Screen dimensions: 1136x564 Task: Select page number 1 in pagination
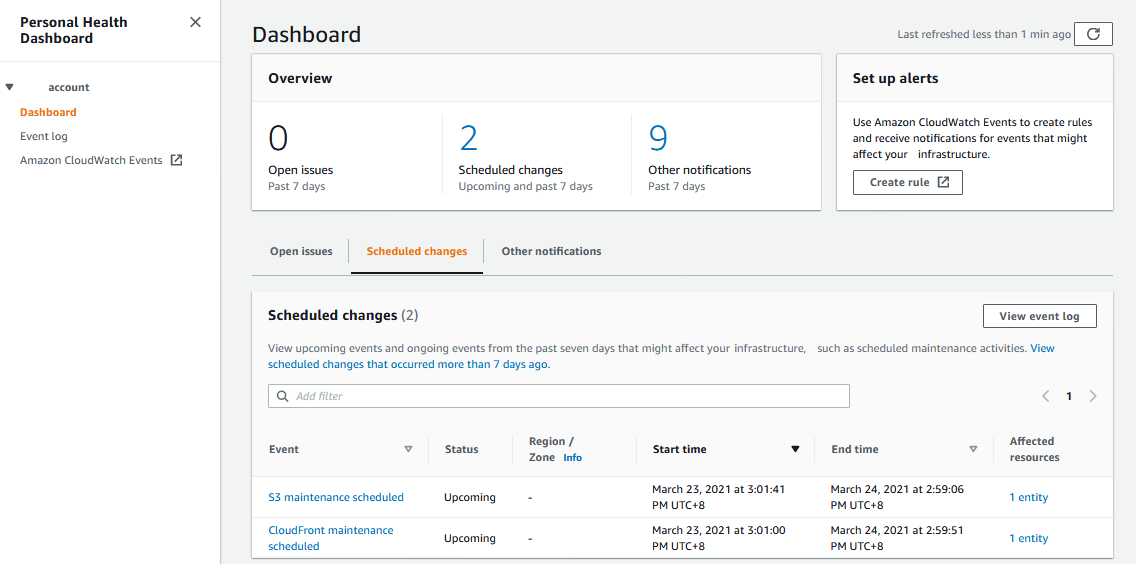[1069, 396]
